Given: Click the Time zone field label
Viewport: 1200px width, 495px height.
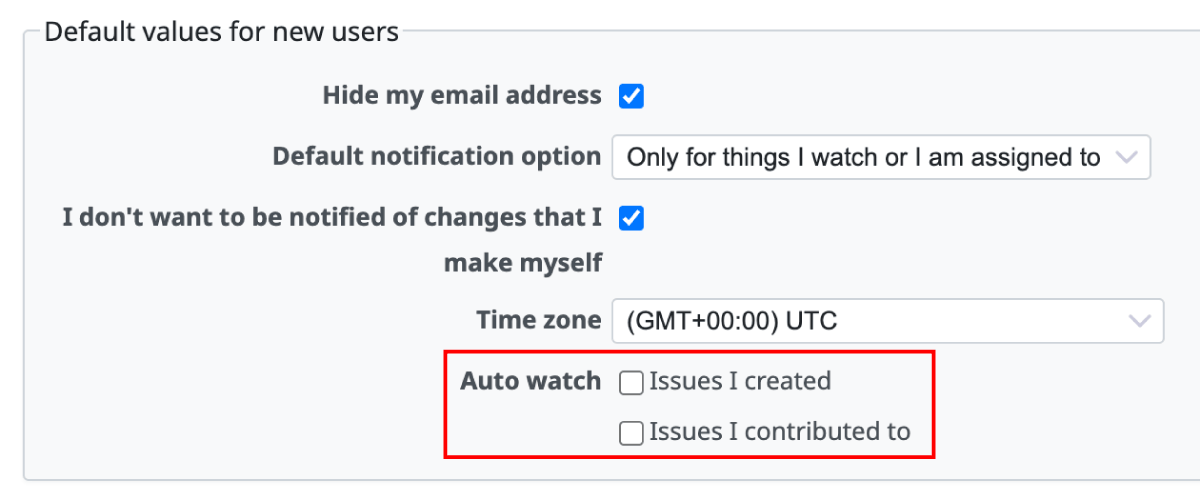Looking at the screenshot, I should coord(539,321).
